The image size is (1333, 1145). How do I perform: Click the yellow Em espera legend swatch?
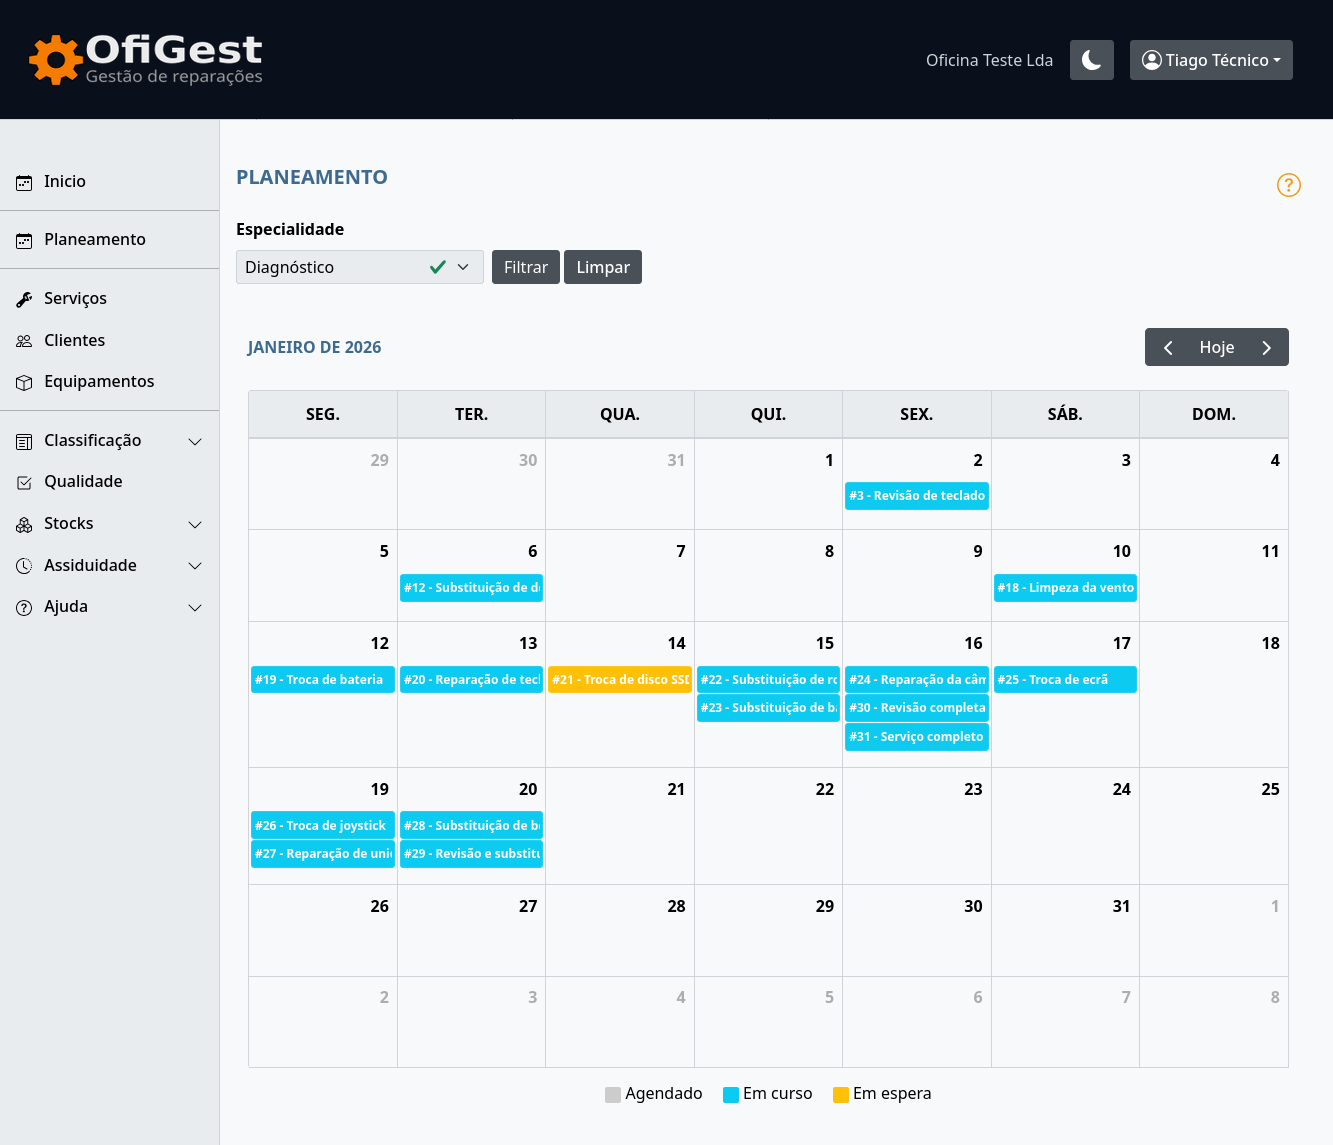pos(840,1094)
